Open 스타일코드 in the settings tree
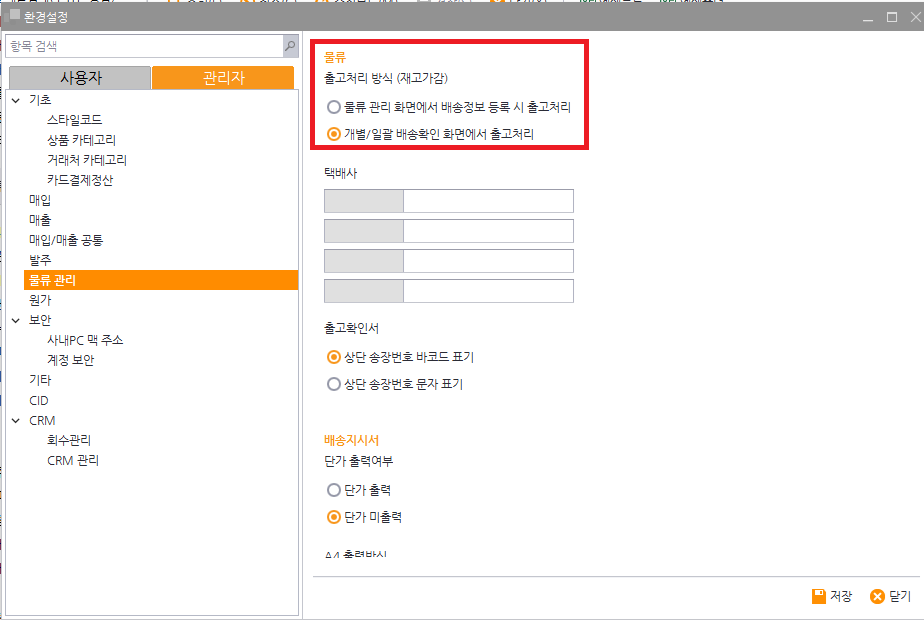924x620 pixels. pyautogui.click(x=74, y=120)
